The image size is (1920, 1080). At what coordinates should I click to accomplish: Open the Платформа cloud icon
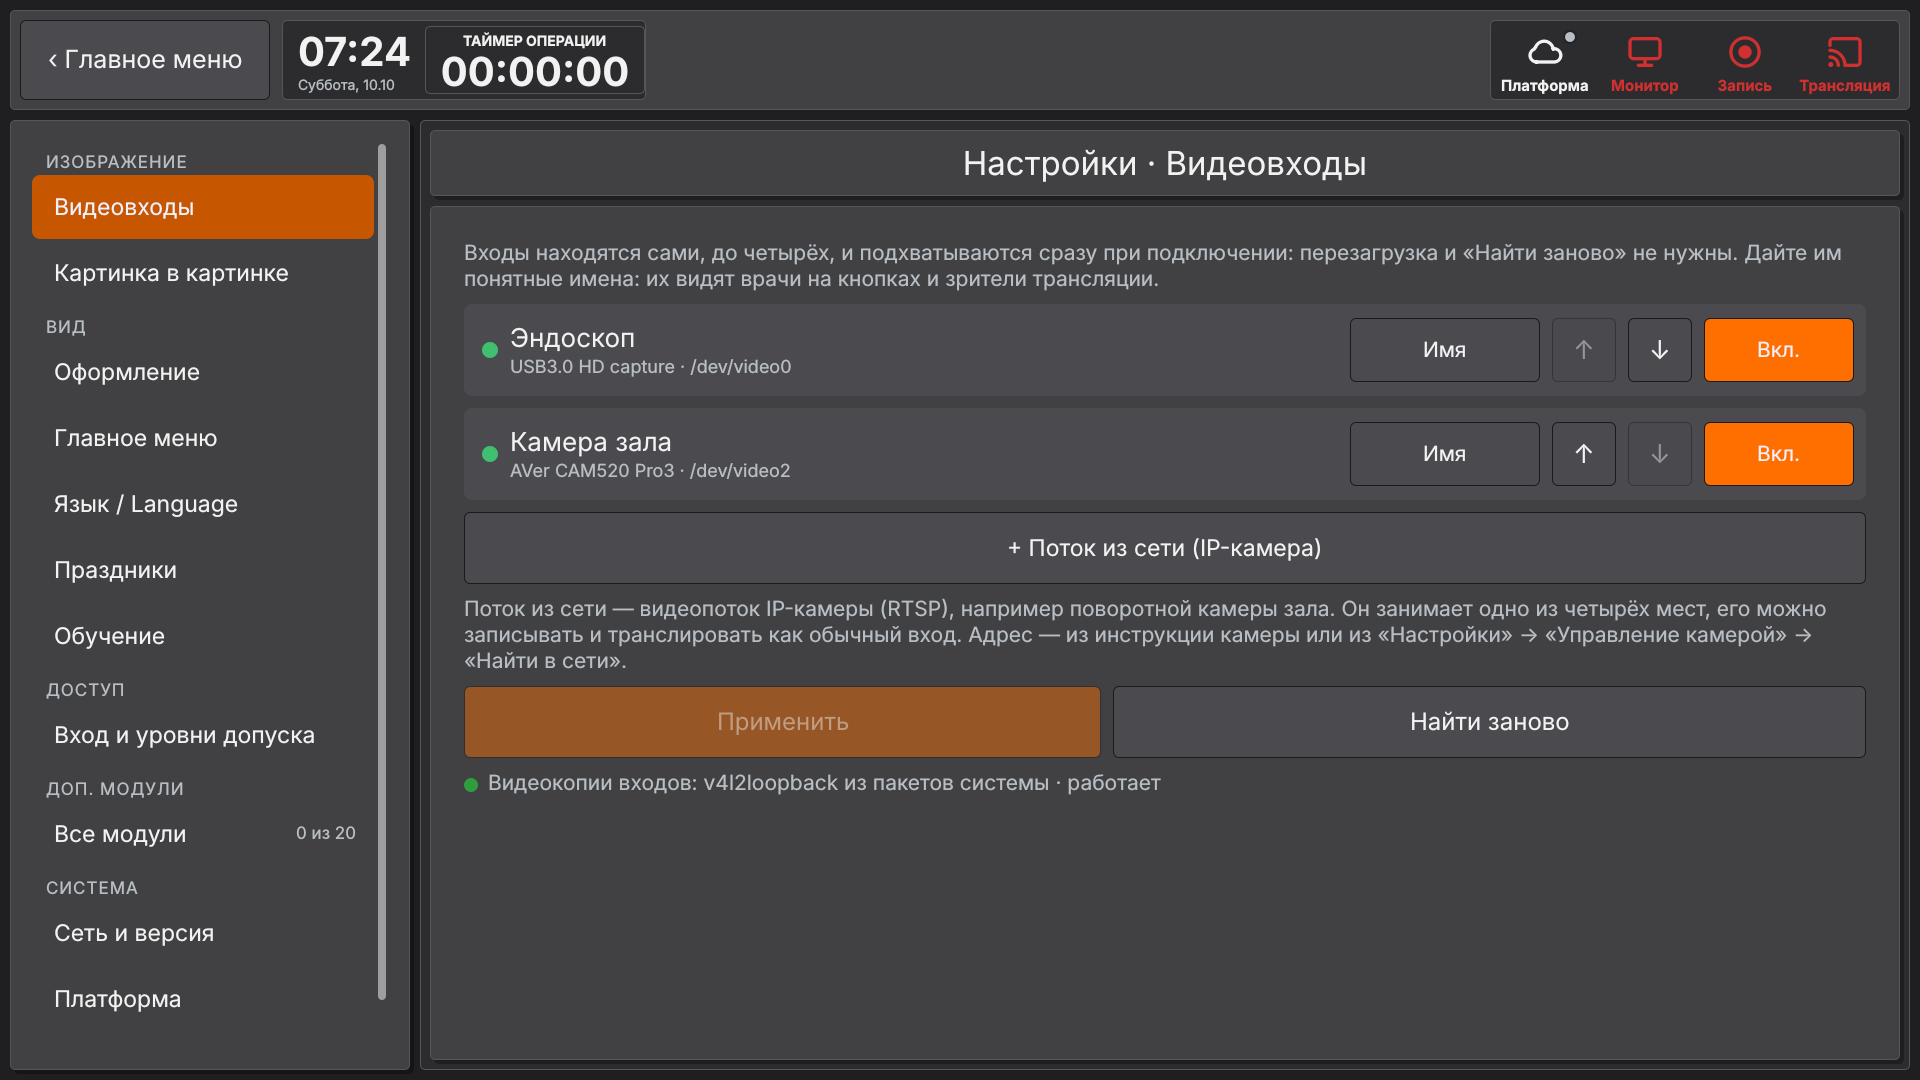coord(1544,61)
